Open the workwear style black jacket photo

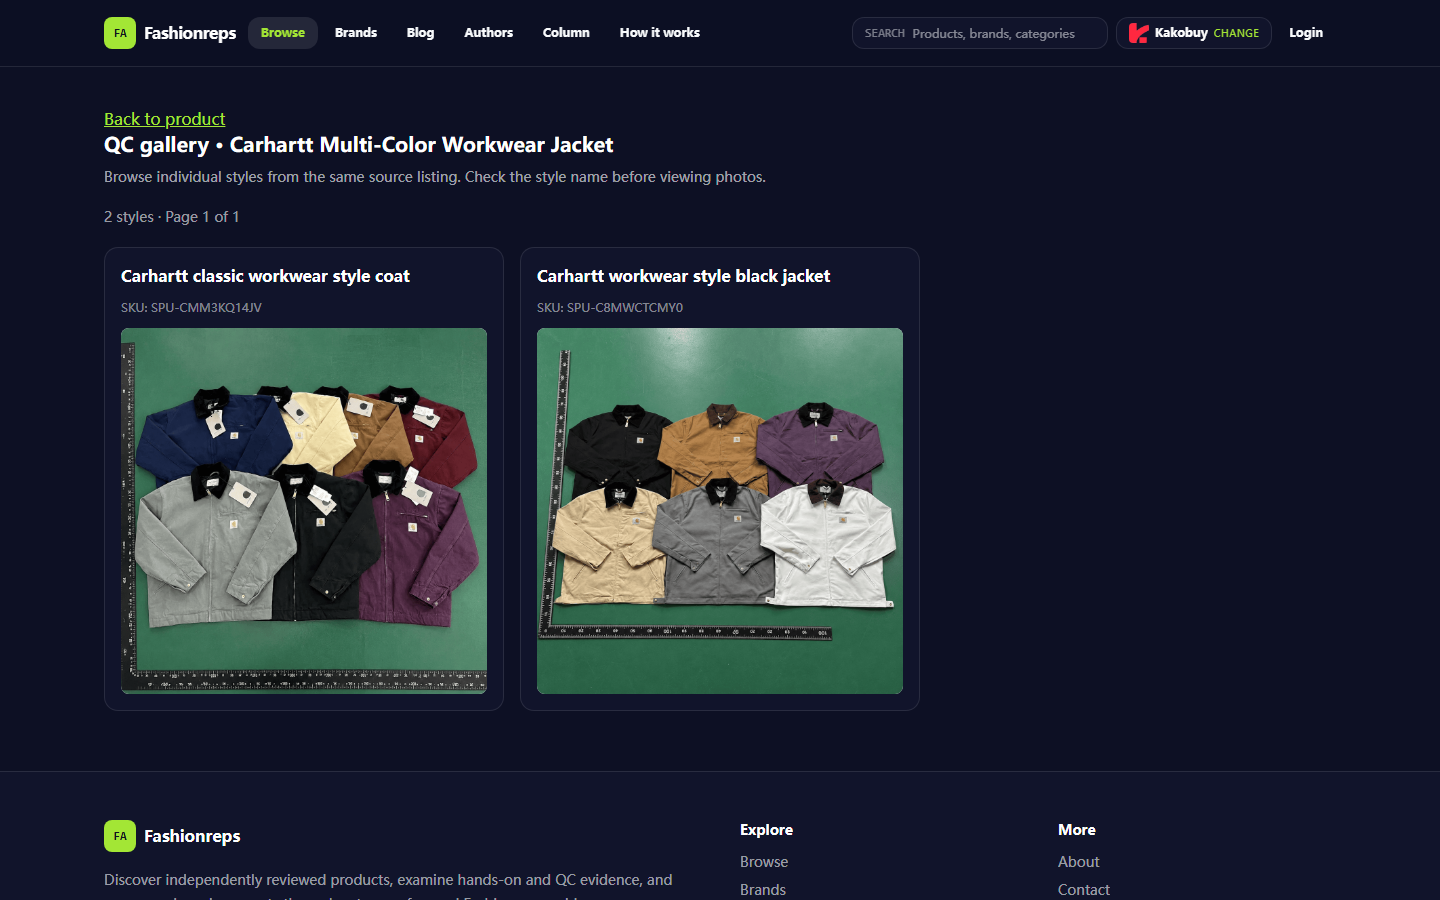pyautogui.click(x=720, y=511)
